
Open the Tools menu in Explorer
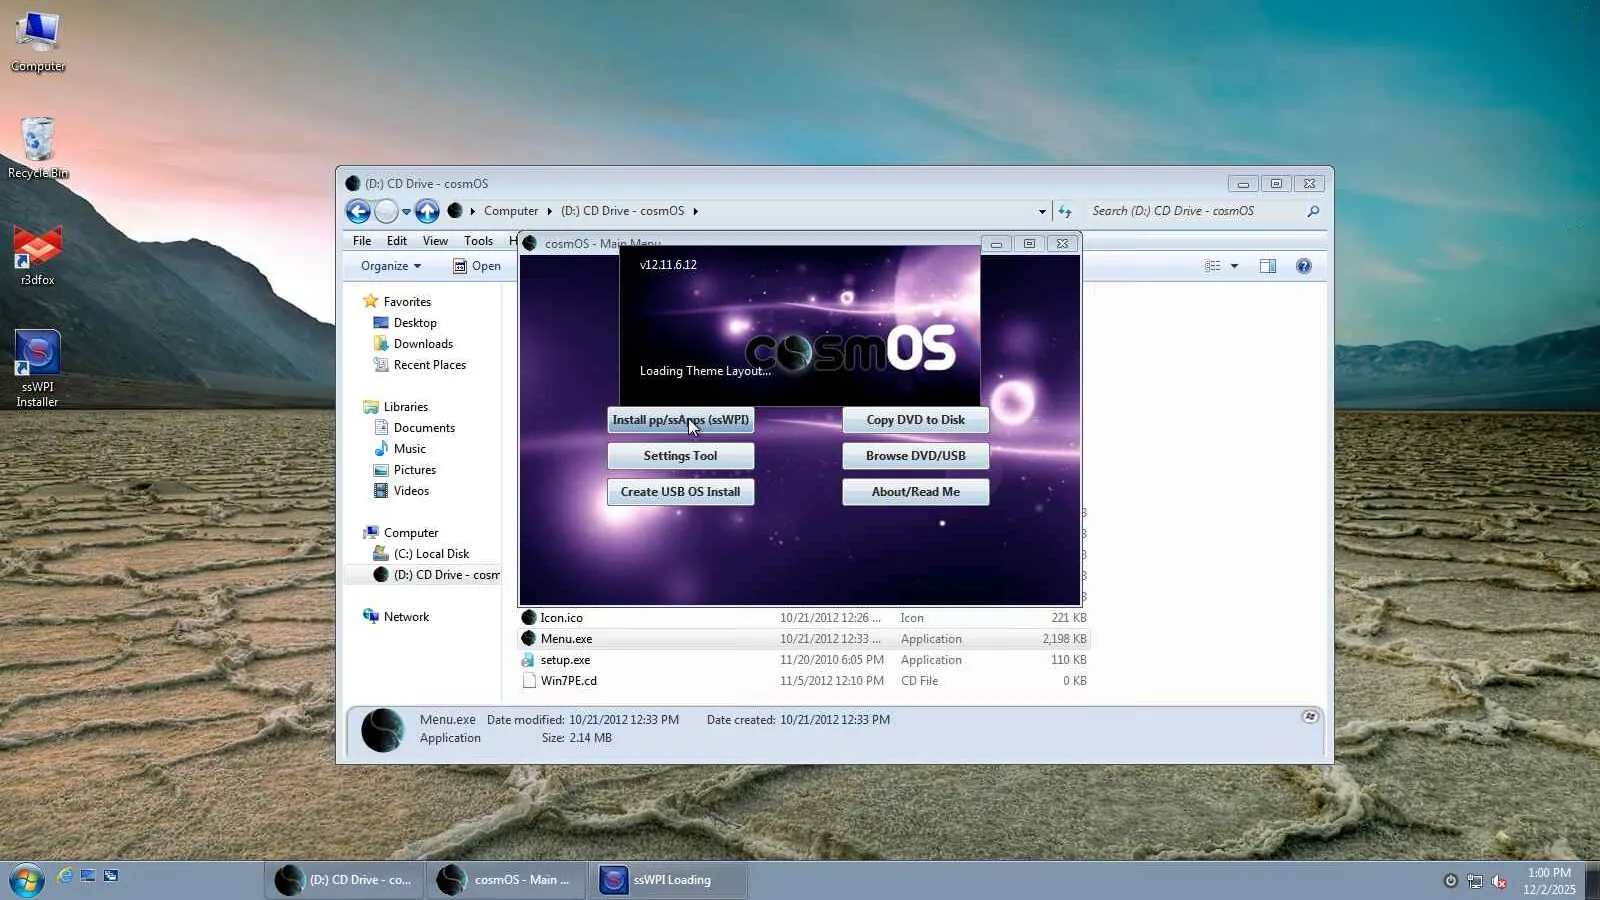[x=478, y=241]
